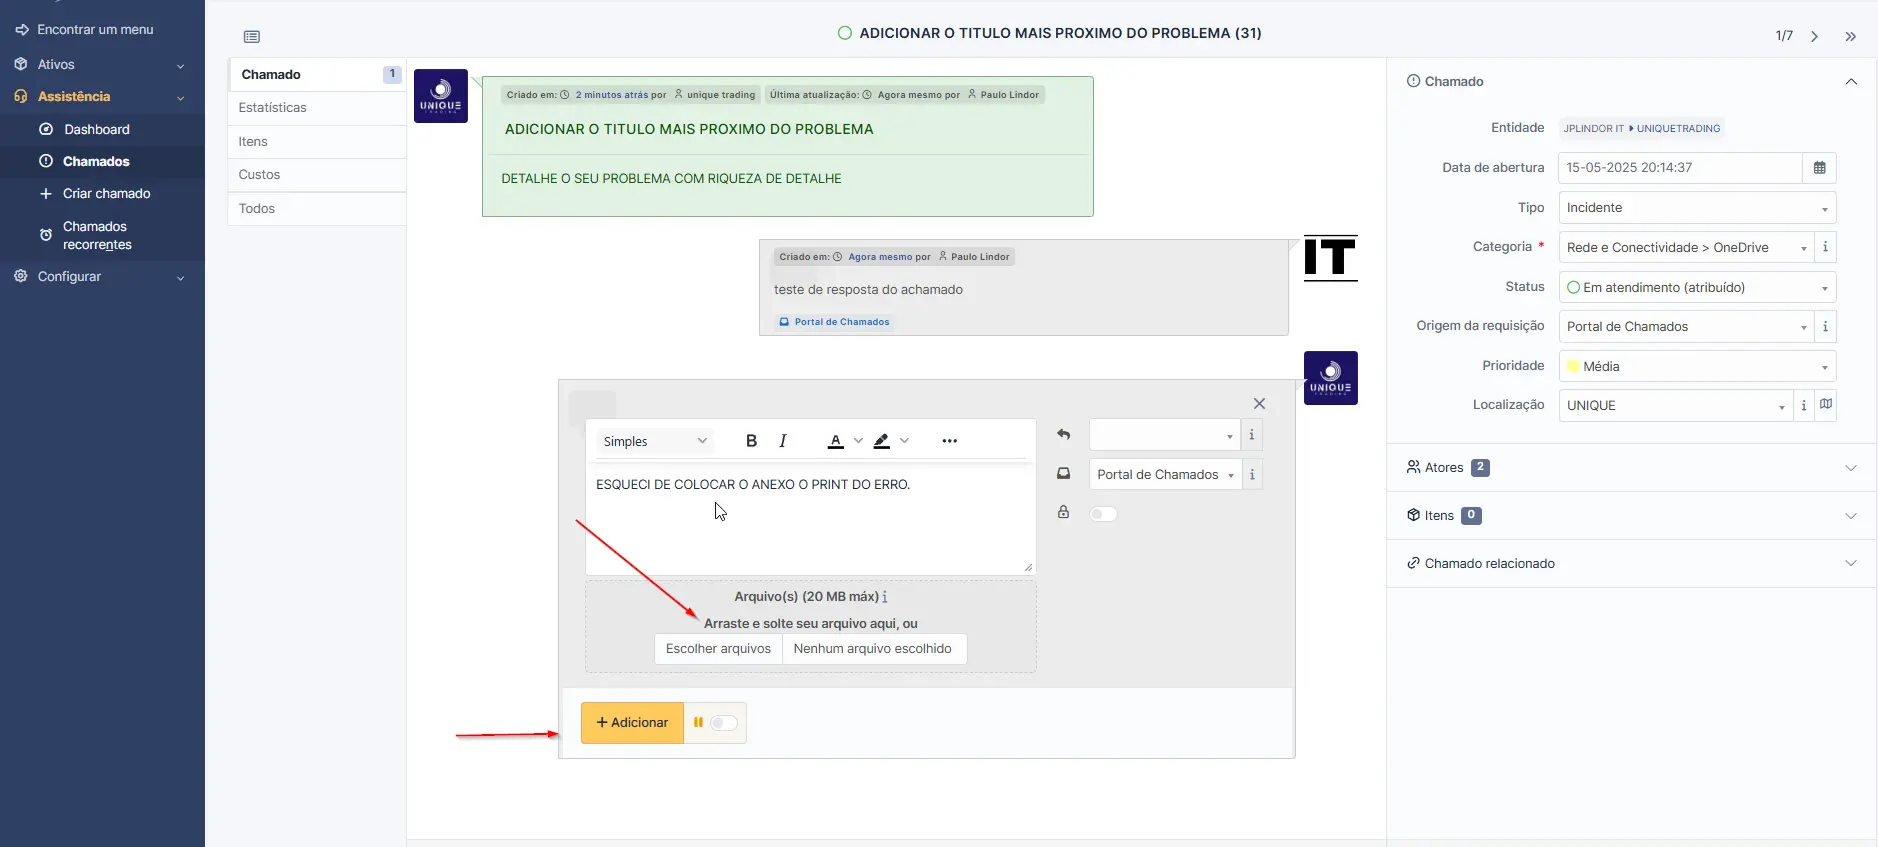Enable the private lock toggle

[x=1103, y=514]
